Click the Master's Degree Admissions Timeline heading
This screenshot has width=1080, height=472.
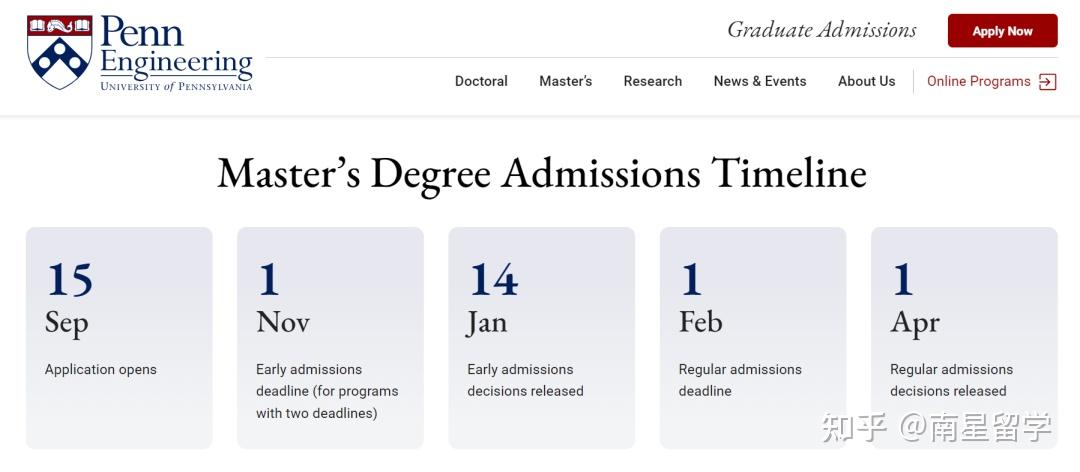(x=541, y=173)
